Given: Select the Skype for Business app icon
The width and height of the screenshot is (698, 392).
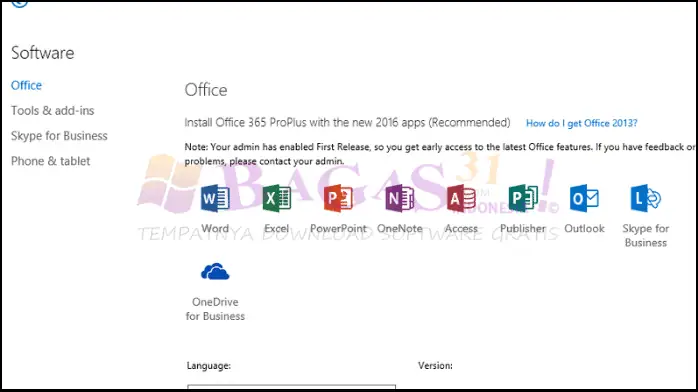Looking at the screenshot, I should (646, 198).
